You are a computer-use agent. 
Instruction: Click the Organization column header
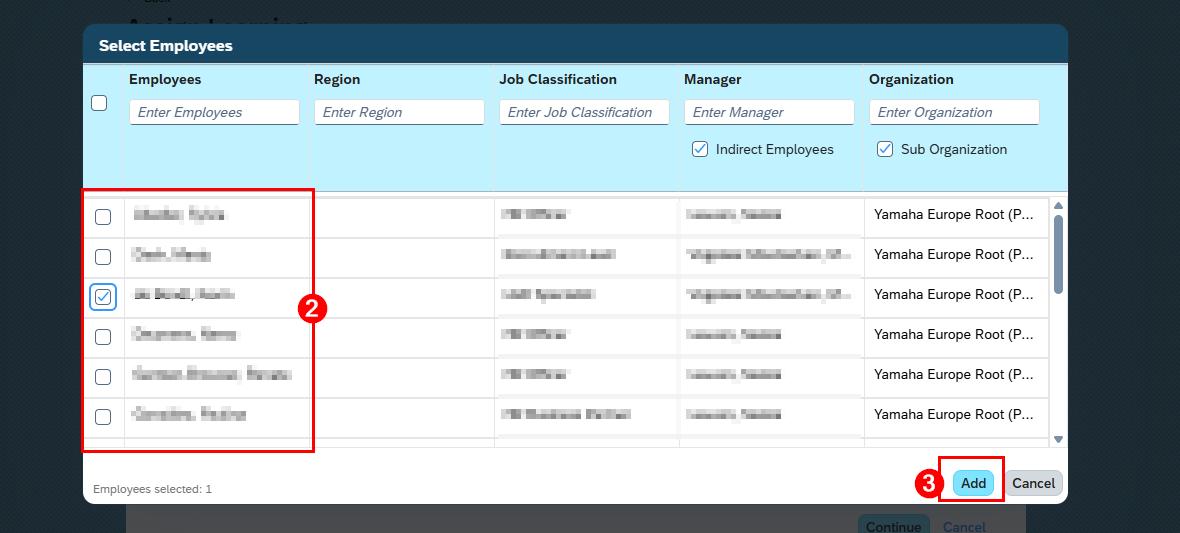coord(911,79)
